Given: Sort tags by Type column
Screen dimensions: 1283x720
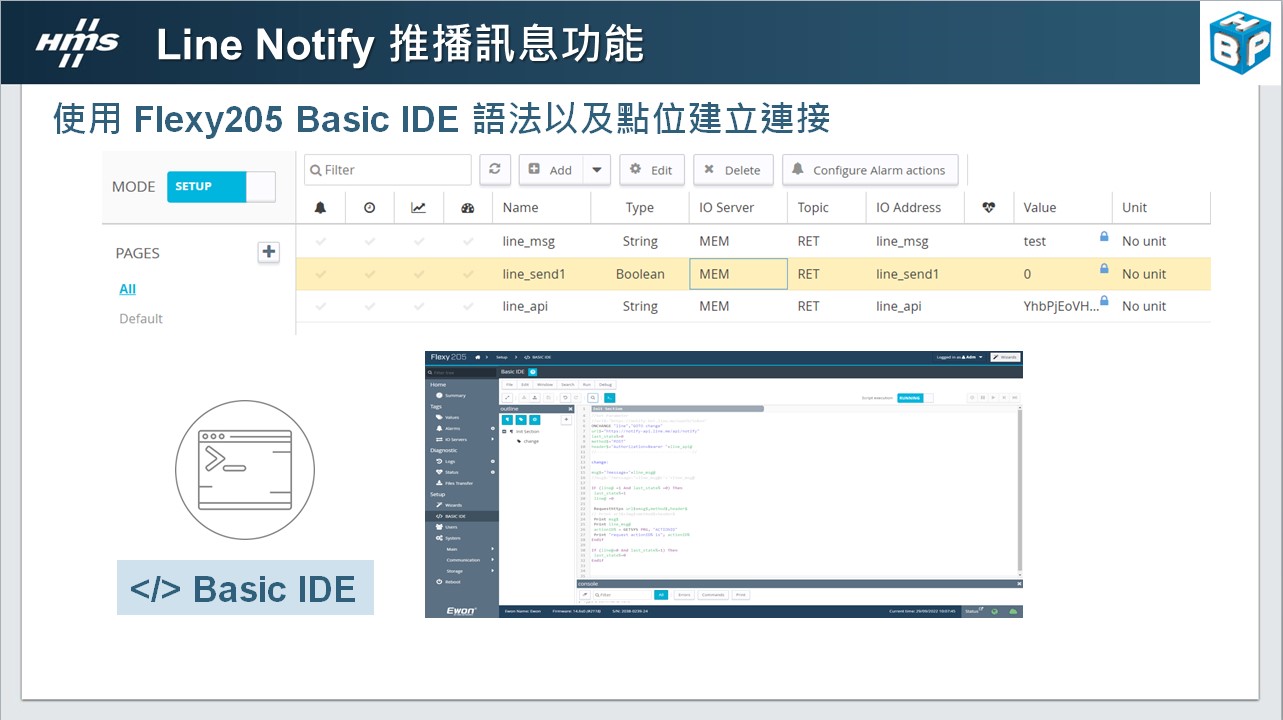Looking at the screenshot, I should tap(639, 208).
